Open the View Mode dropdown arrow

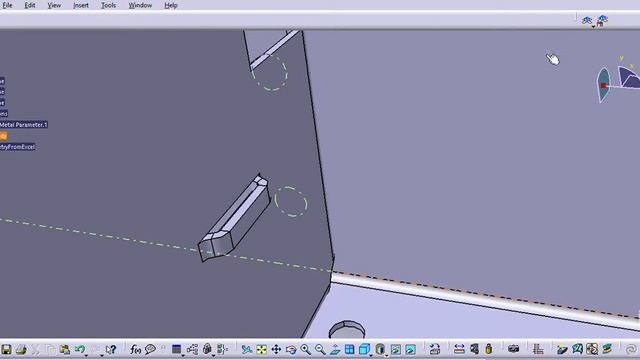pos(387,356)
